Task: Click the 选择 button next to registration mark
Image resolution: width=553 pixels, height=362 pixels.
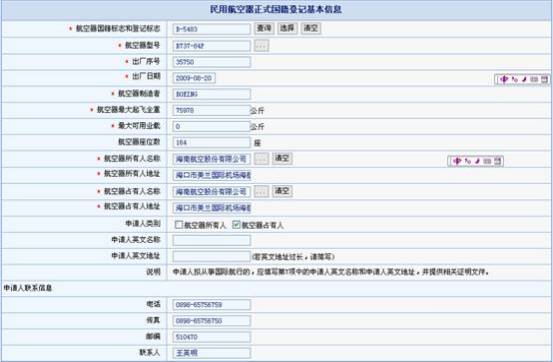Action: (287, 28)
